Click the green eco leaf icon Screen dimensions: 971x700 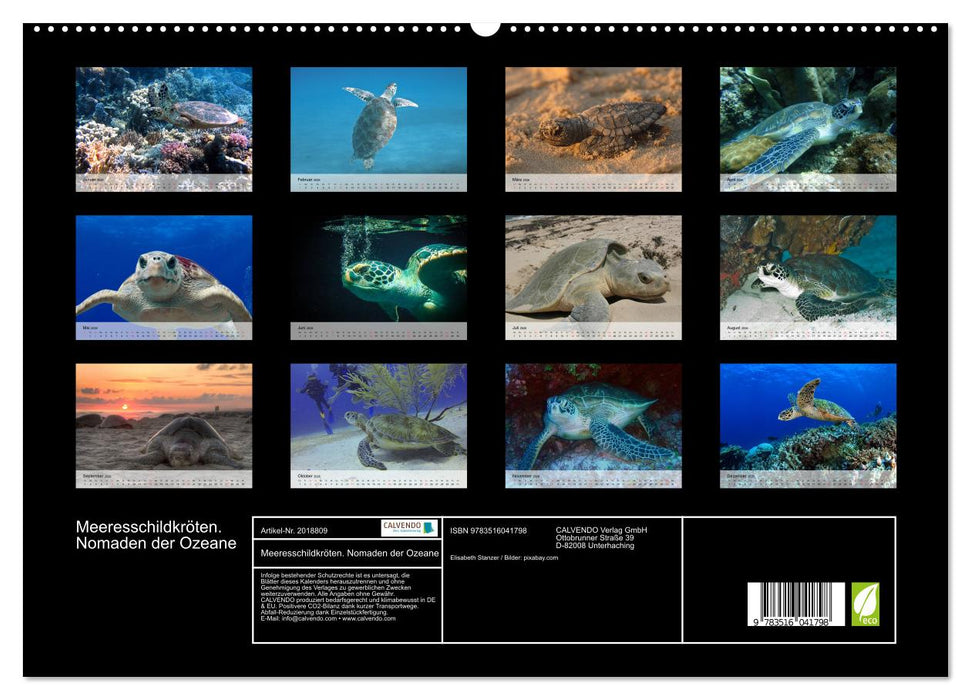[865, 605]
